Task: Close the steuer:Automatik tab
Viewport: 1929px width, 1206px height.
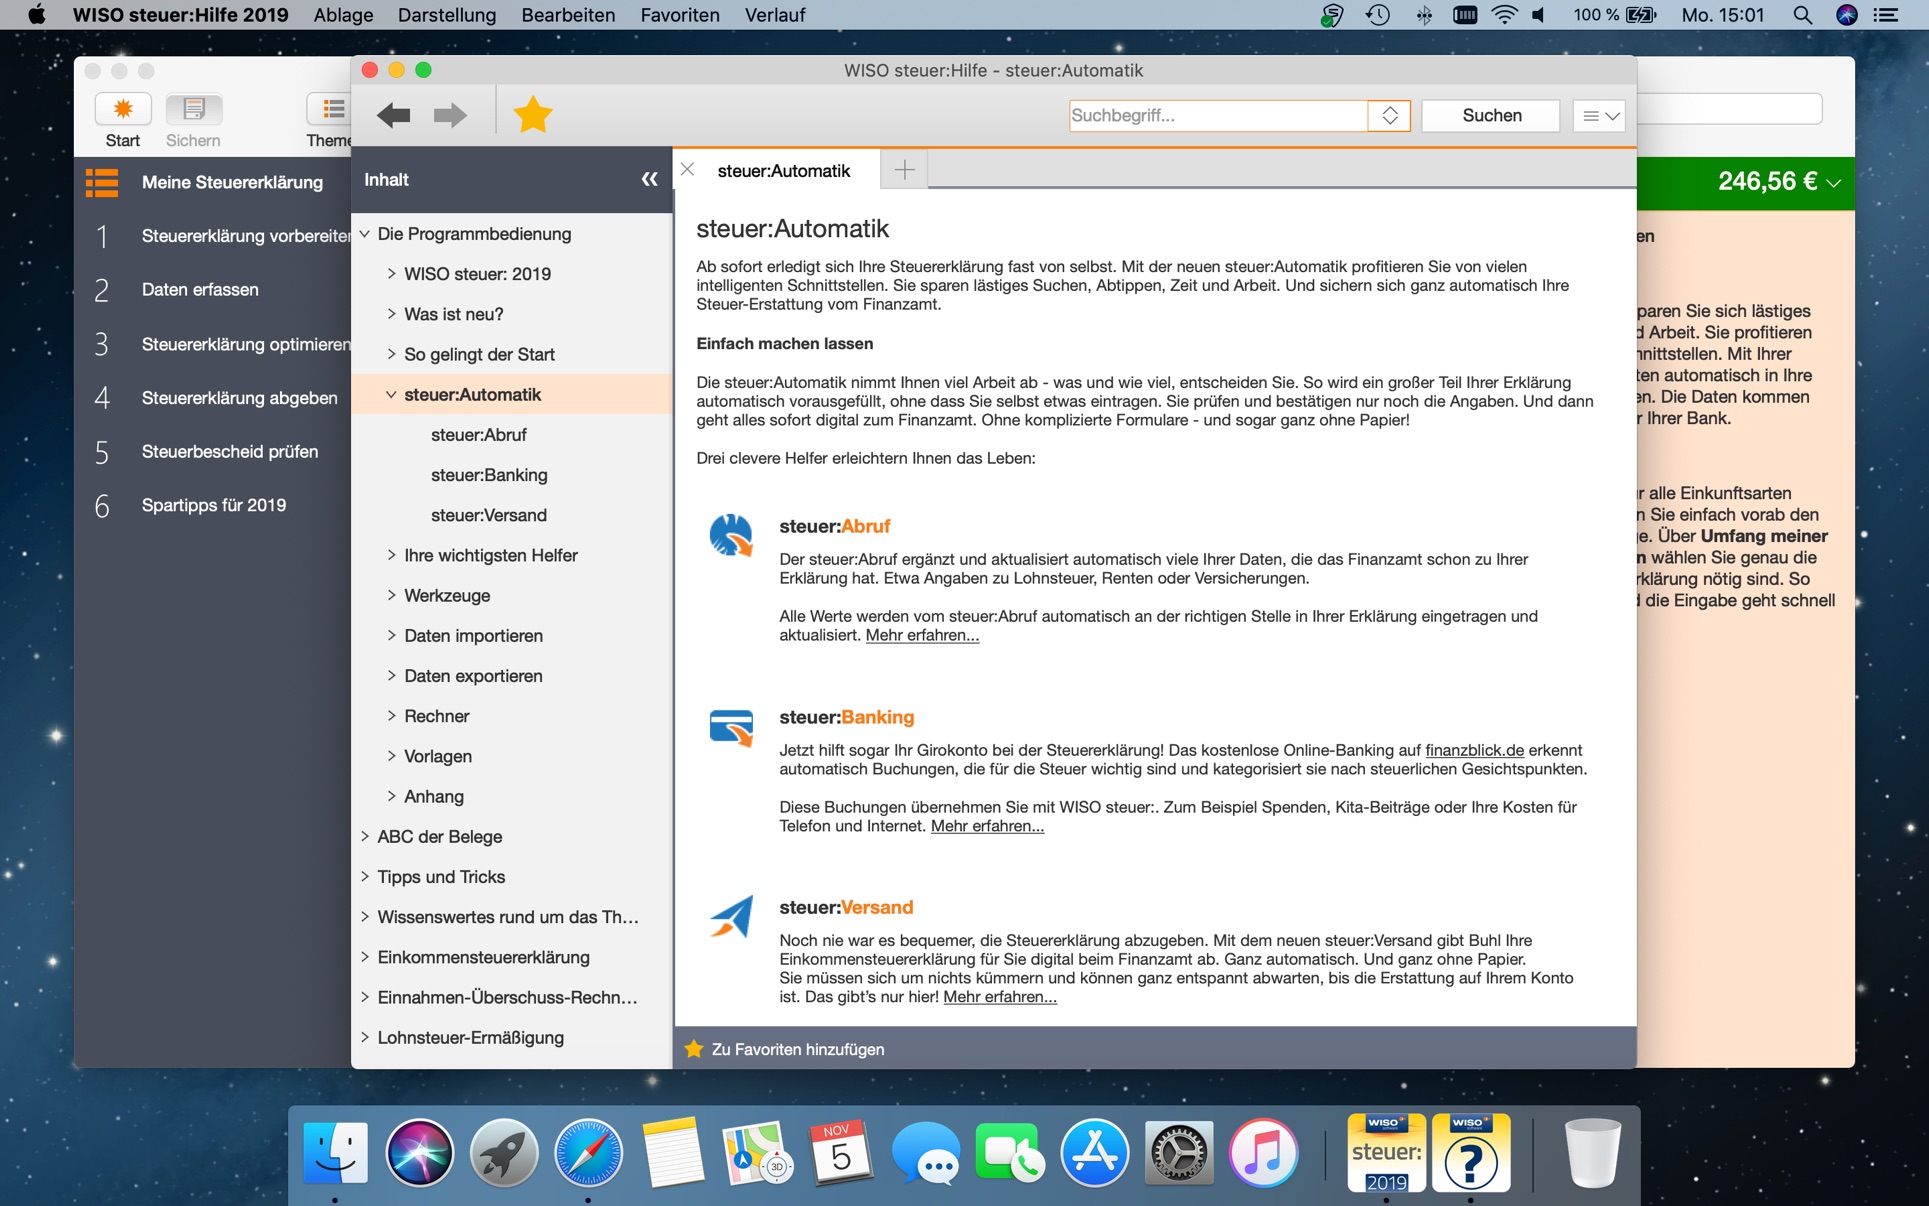Action: pyautogui.click(x=688, y=170)
